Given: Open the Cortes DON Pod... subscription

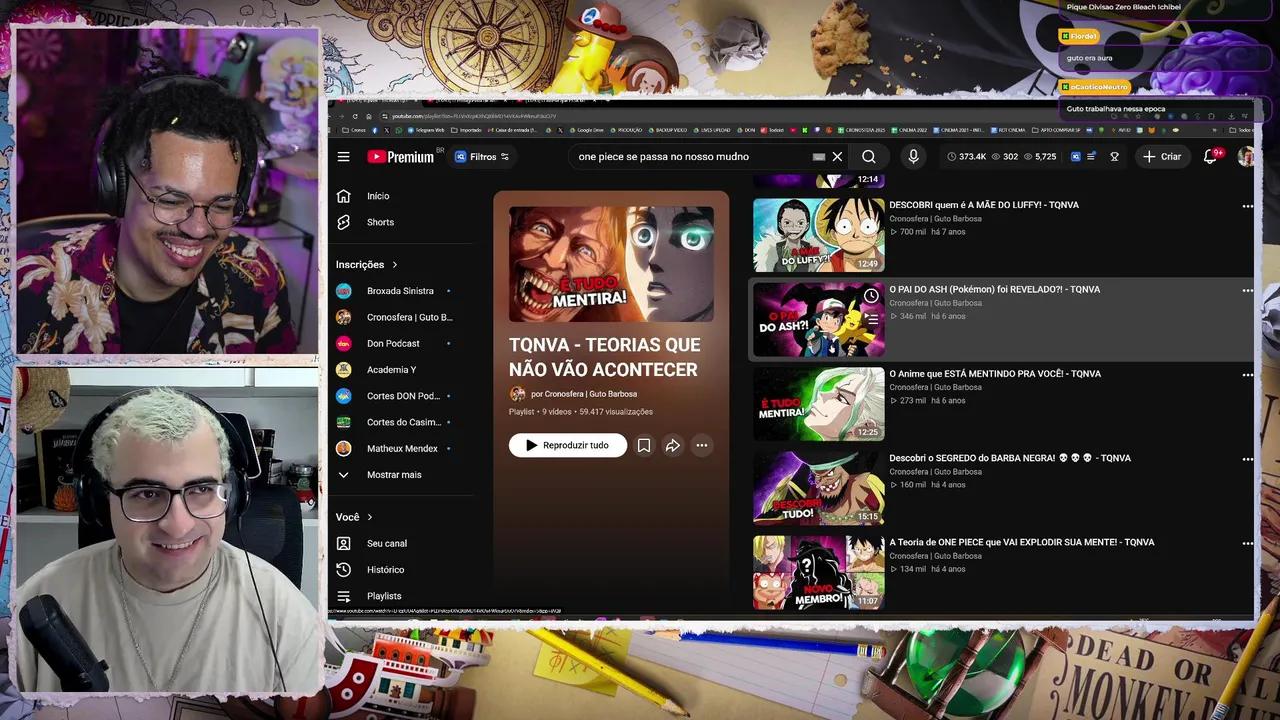Looking at the screenshot, I should tap(404, 396).
